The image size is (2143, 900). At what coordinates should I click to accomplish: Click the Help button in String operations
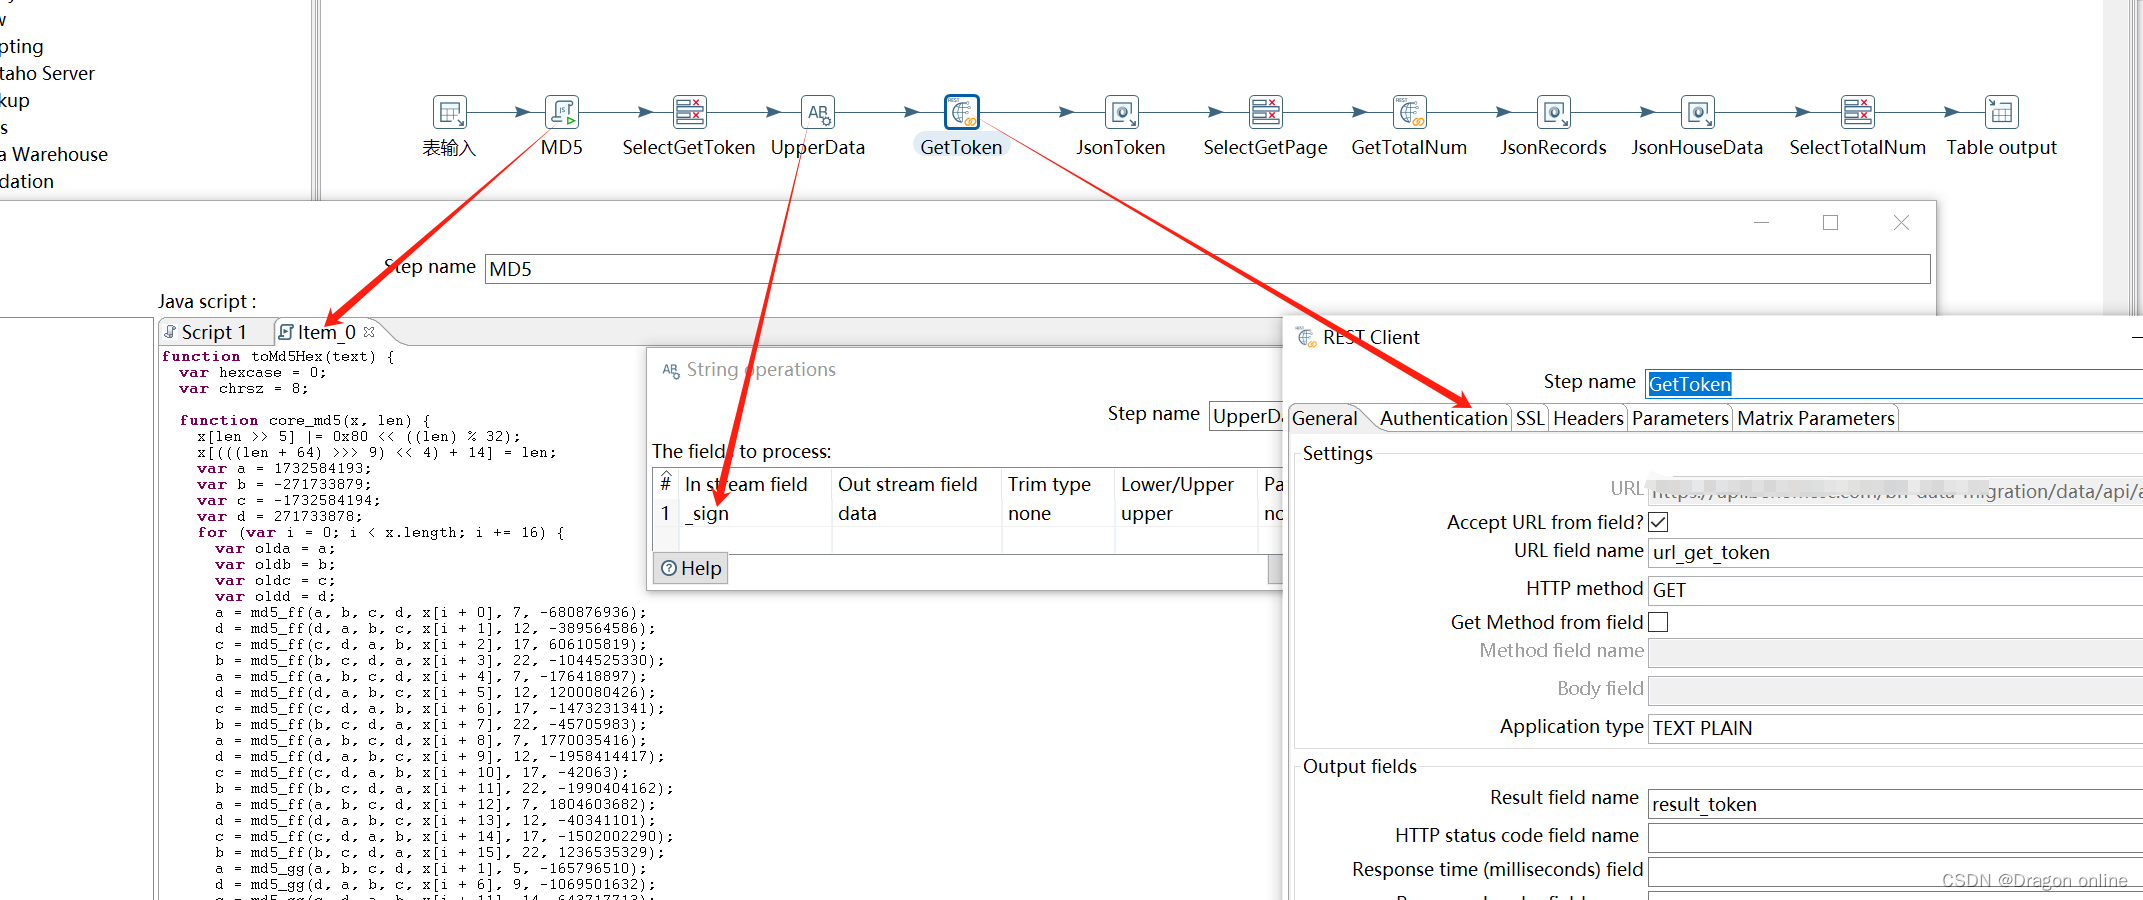coord(691,568)
